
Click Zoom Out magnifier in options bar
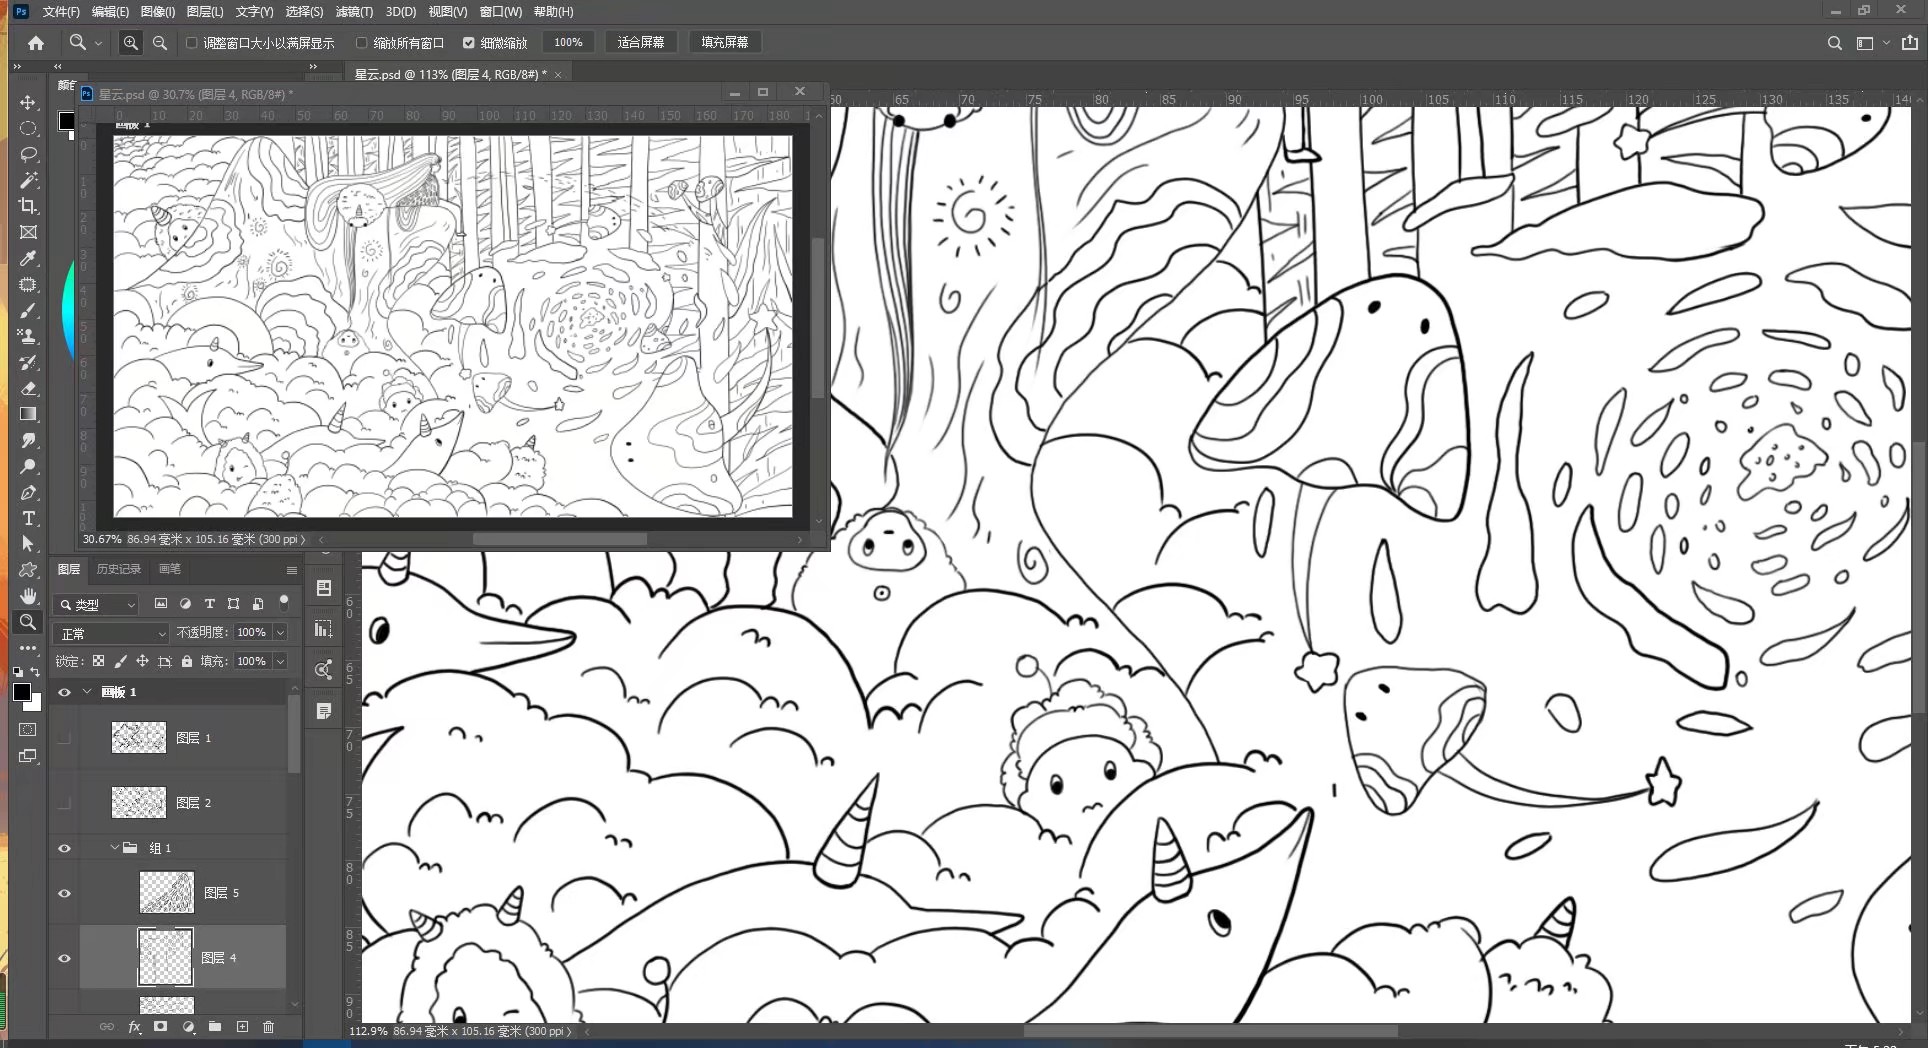tap(160, 43)
